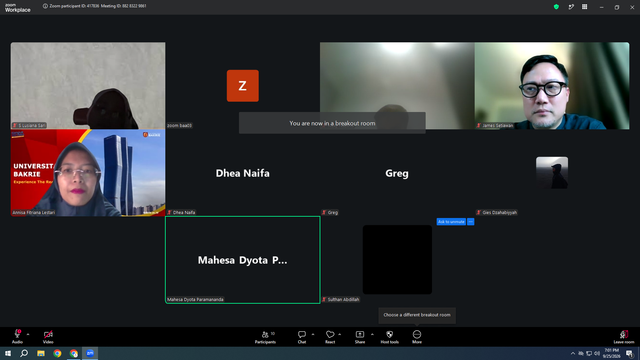This screenshot has height=360, width=640.
Task: Open the Windows notification center
Action: tap(629, 353)
